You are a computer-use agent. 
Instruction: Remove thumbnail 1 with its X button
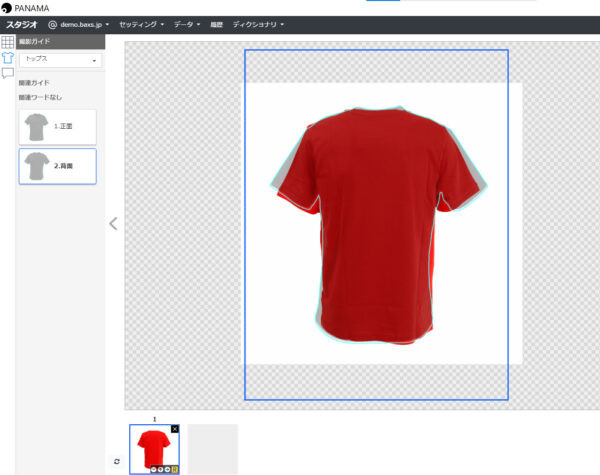175,428
